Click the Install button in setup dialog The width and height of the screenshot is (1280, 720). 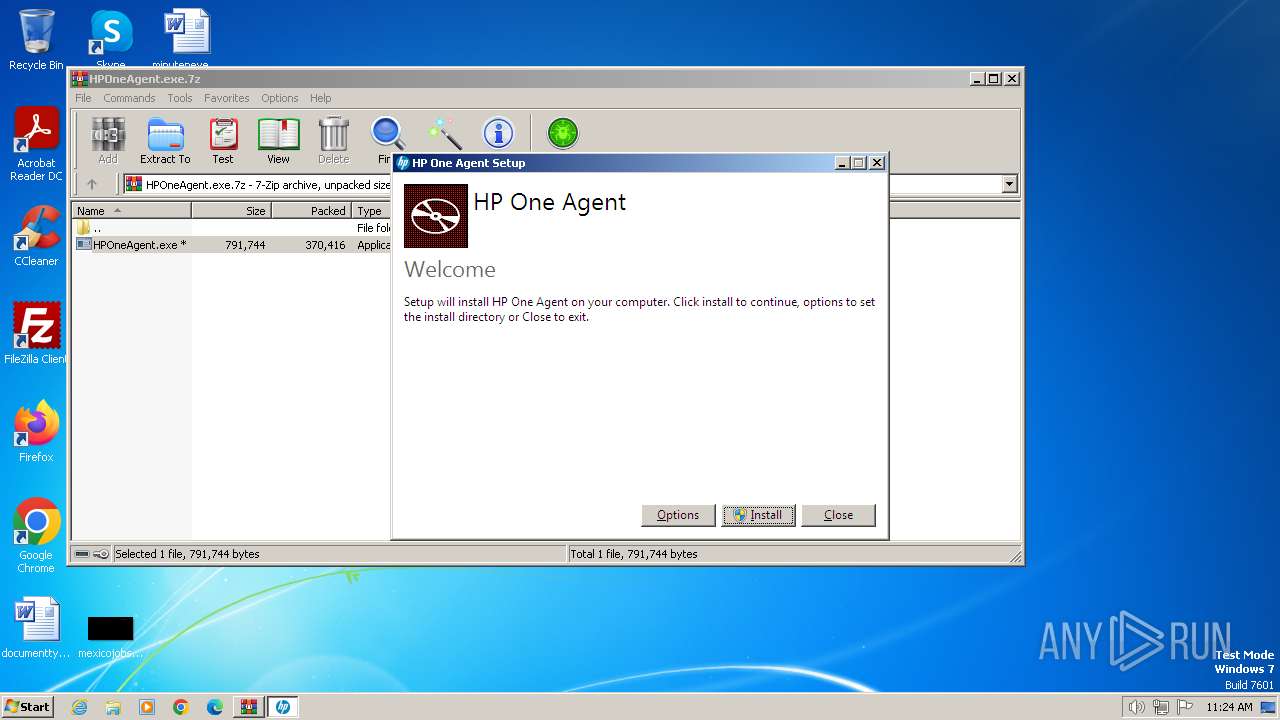(x=759, y=515)
